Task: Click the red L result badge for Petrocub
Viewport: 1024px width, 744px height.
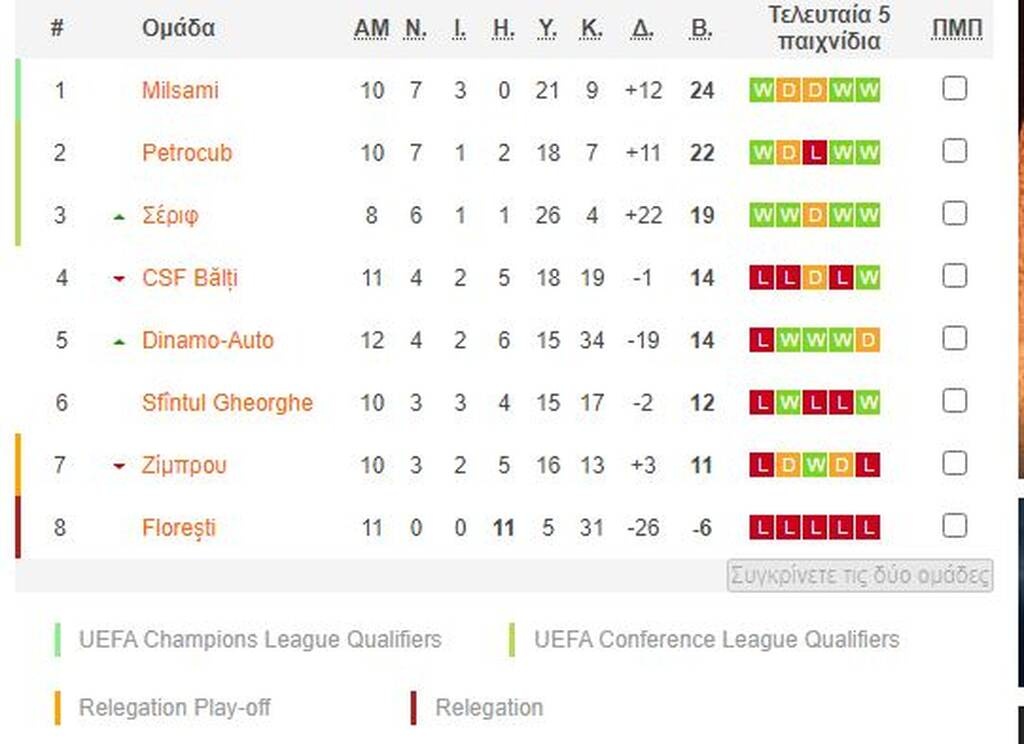Action: point(815,153)
